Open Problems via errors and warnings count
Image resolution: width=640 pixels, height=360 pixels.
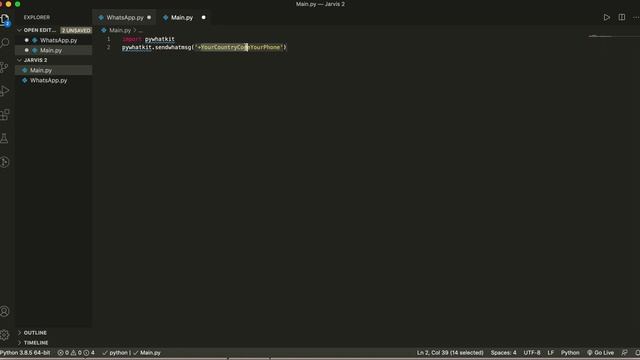click(76, 353)
